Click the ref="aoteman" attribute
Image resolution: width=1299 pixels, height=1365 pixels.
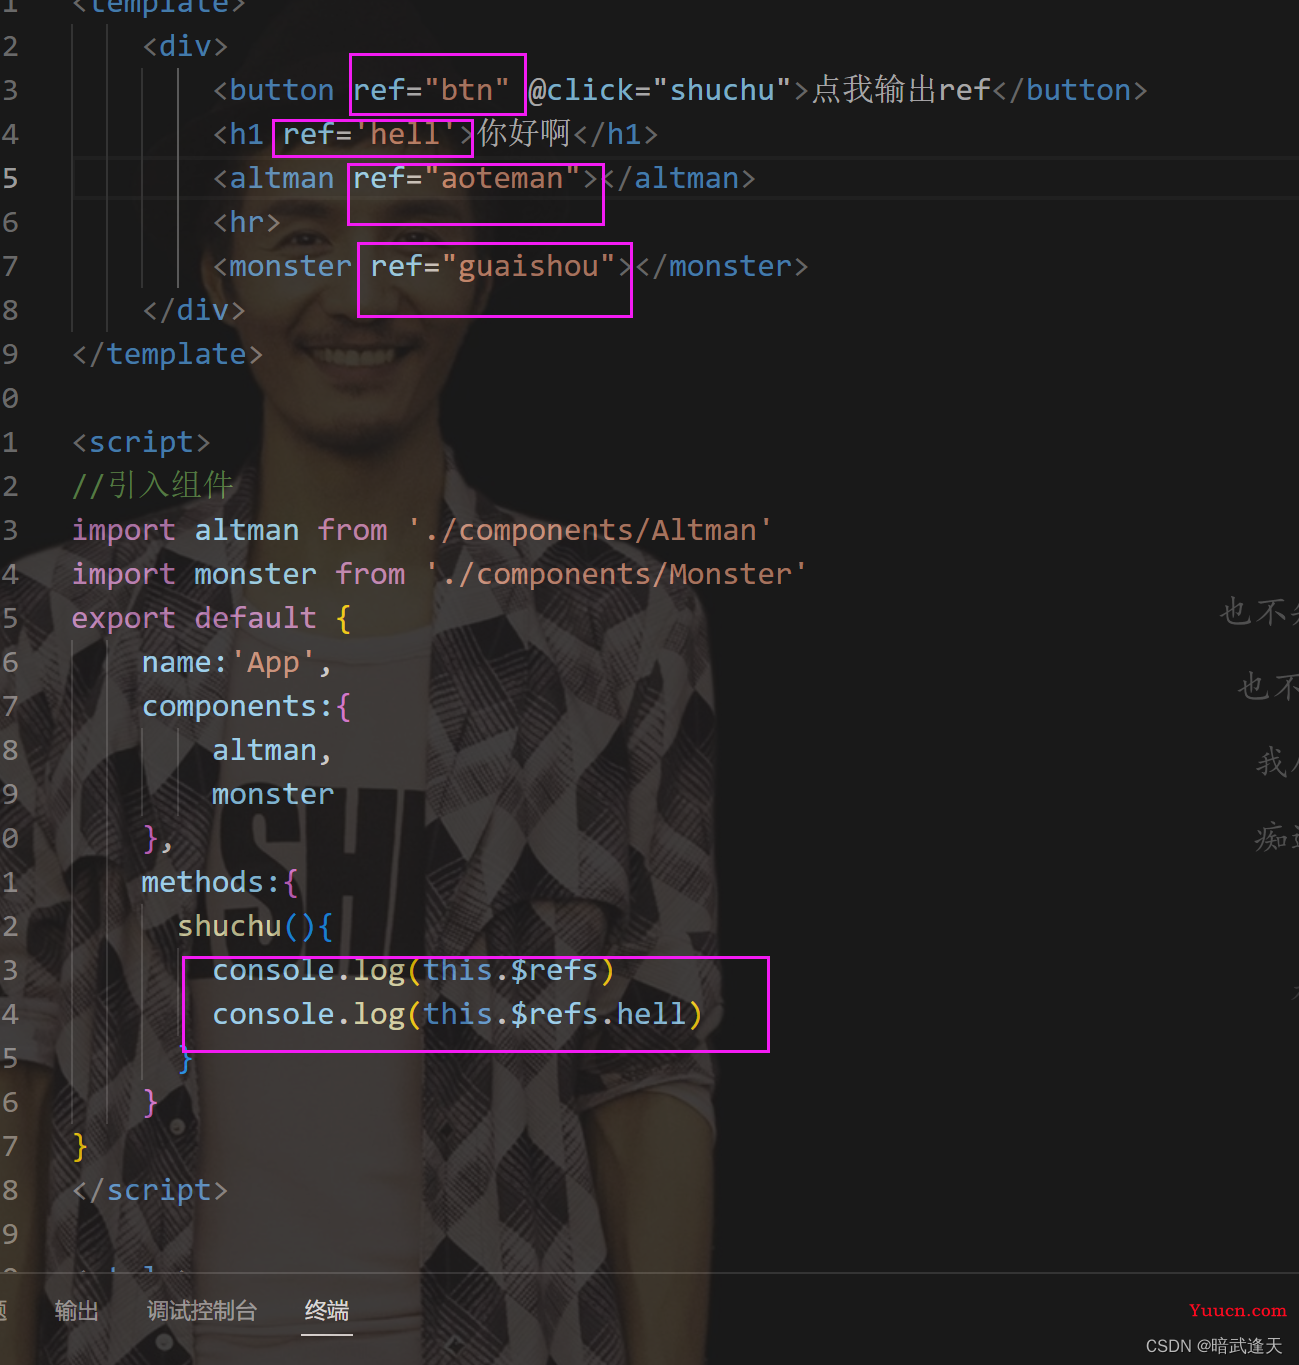click(x=466, y=178)
